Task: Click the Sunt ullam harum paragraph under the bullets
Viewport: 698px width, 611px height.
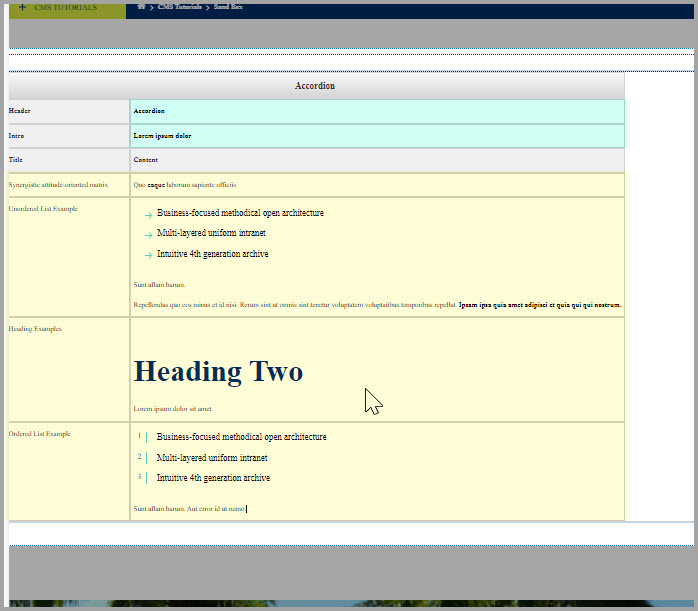Action: coord(159,285)
